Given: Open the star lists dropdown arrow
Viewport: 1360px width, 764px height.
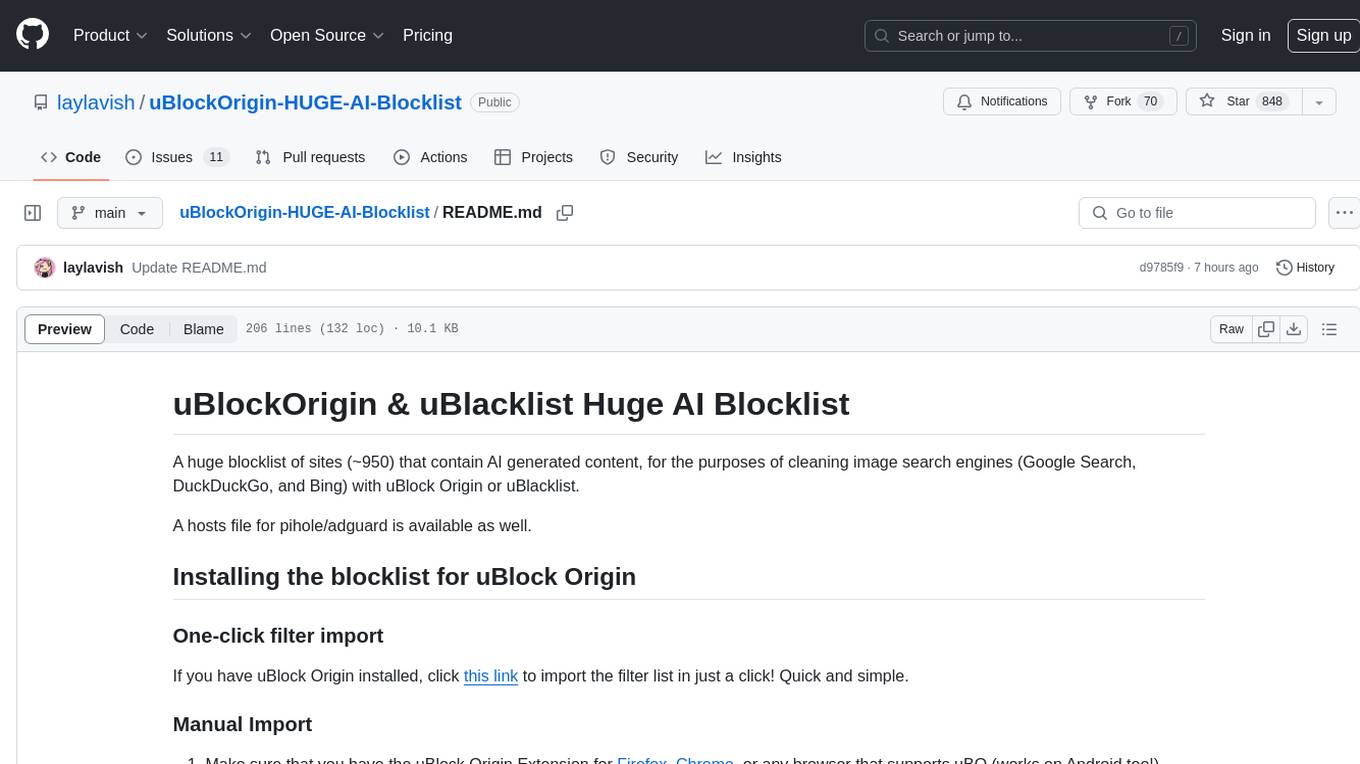Looking at the screenshot, I should point(1319,102).
